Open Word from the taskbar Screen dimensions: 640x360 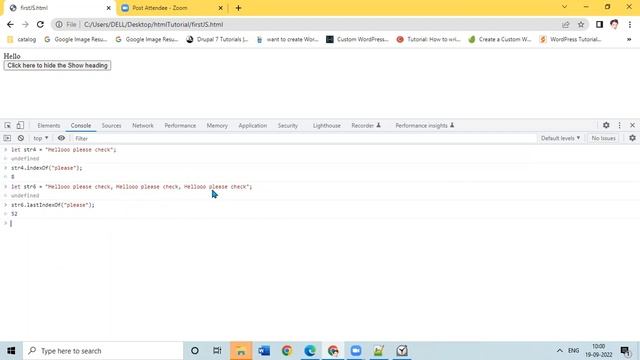pos(264,351)
